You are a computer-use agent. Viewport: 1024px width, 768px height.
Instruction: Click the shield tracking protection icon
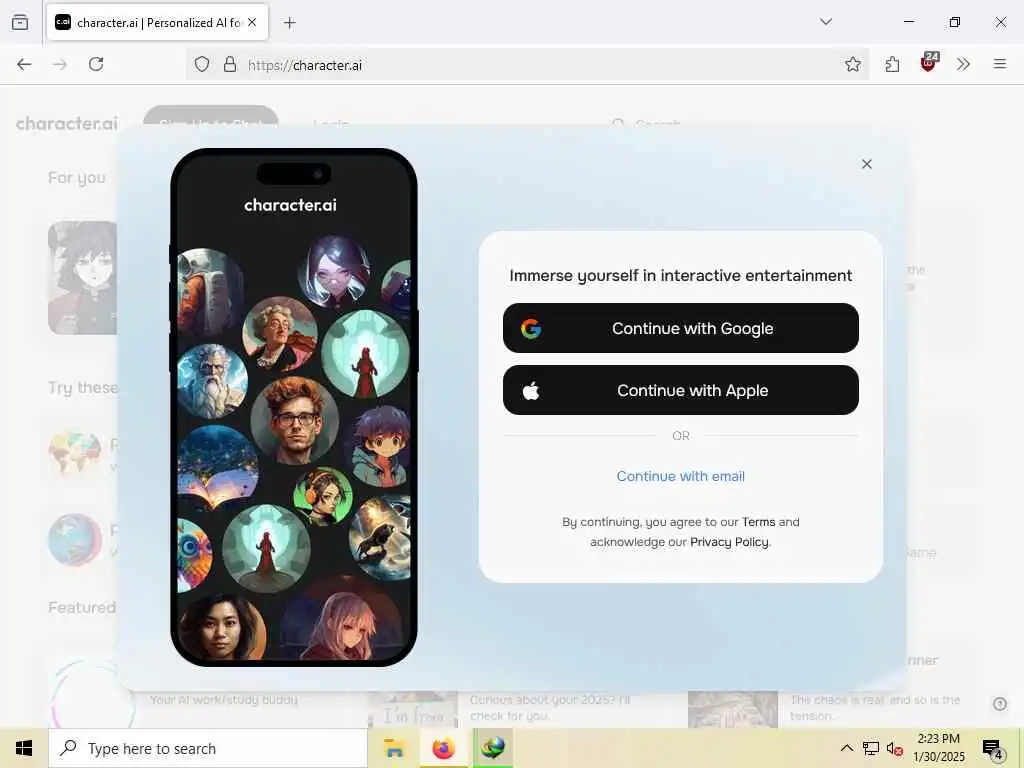202,64
